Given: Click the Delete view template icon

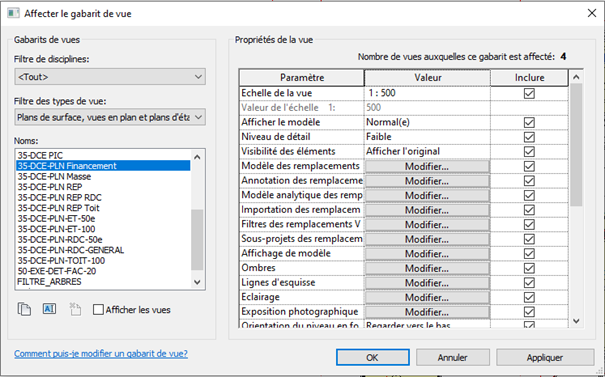Looking at the screenshot, I should click(x=75, y=309).
